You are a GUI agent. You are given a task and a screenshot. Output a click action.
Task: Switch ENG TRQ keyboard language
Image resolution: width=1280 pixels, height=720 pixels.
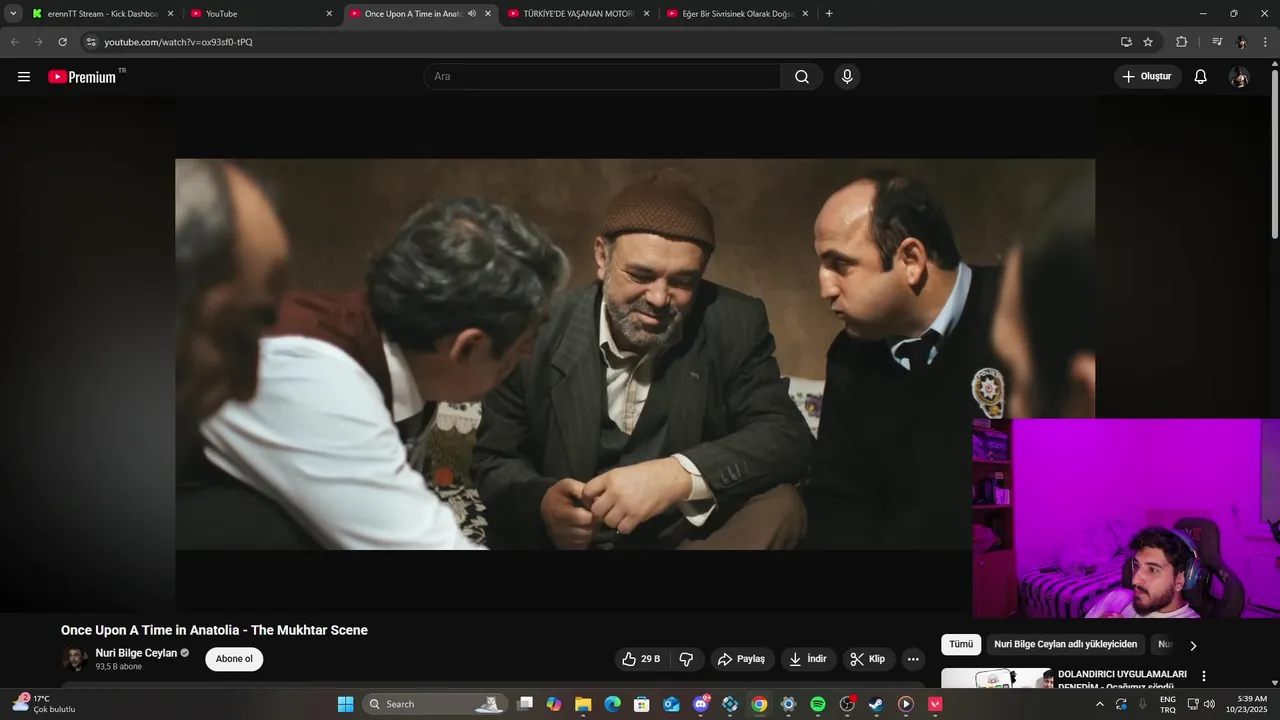(1168, 704)
